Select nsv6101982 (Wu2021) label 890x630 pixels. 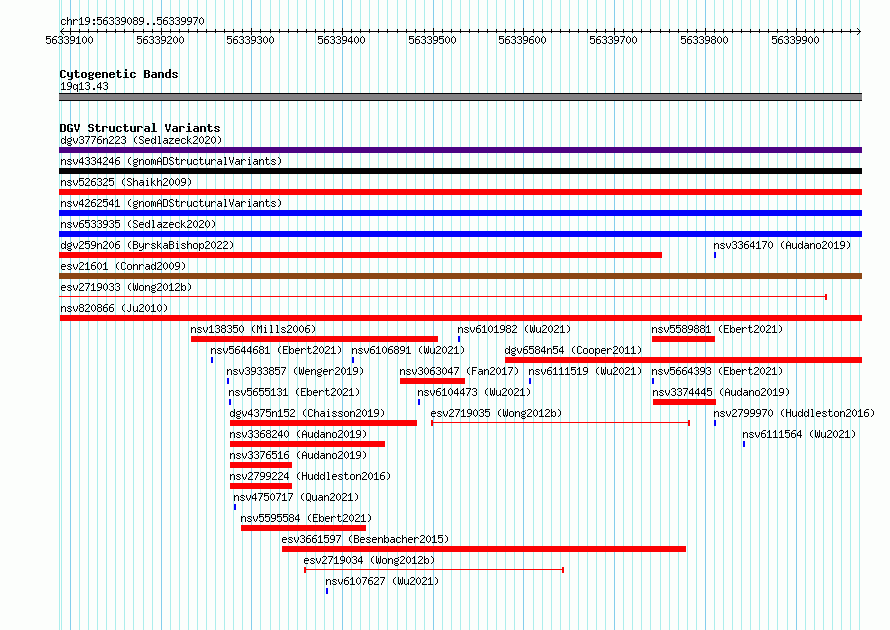tap(514, 329)
